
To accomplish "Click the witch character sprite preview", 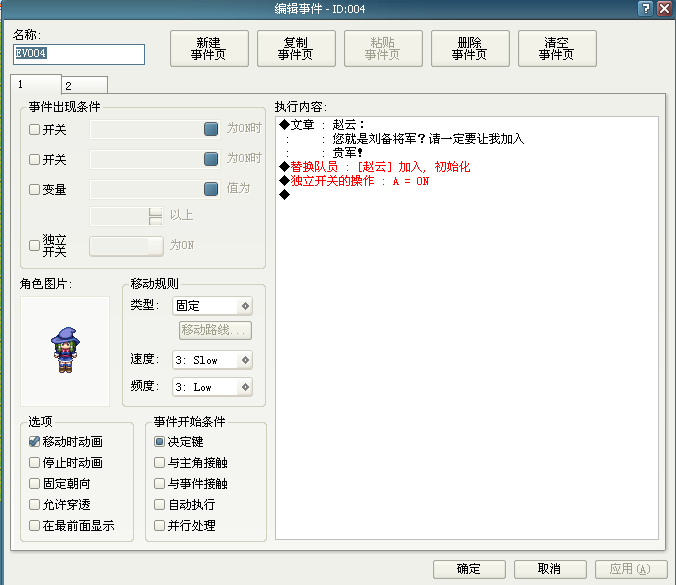I will pos(65,350).
